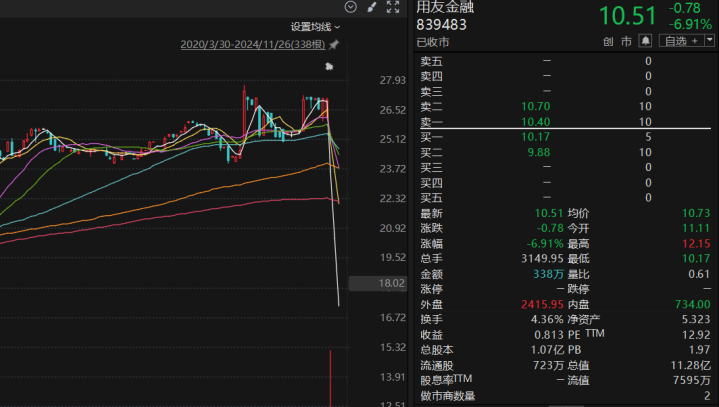The height and width of the screenshot is (407, 719).
Task: Add stock to watchlist with 自选 + button
Action: [x=682, y=41]
